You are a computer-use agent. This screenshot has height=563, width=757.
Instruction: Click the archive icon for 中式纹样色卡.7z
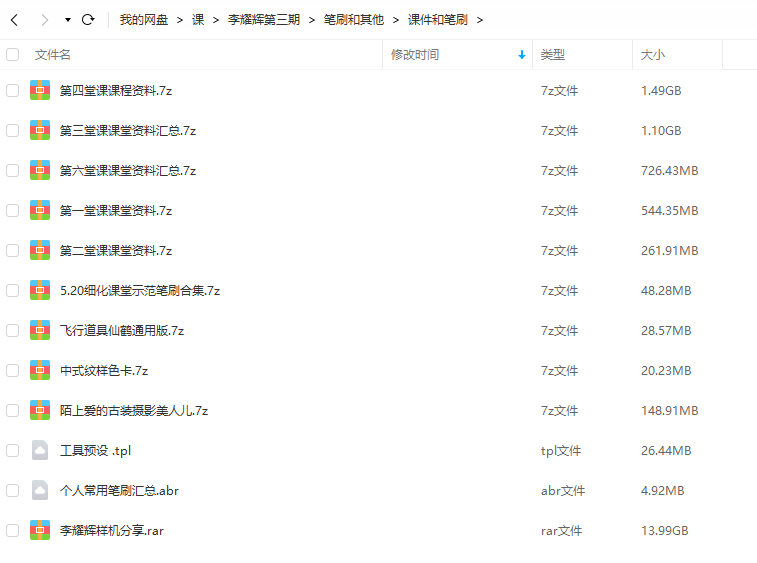click(x=40, y=370)
